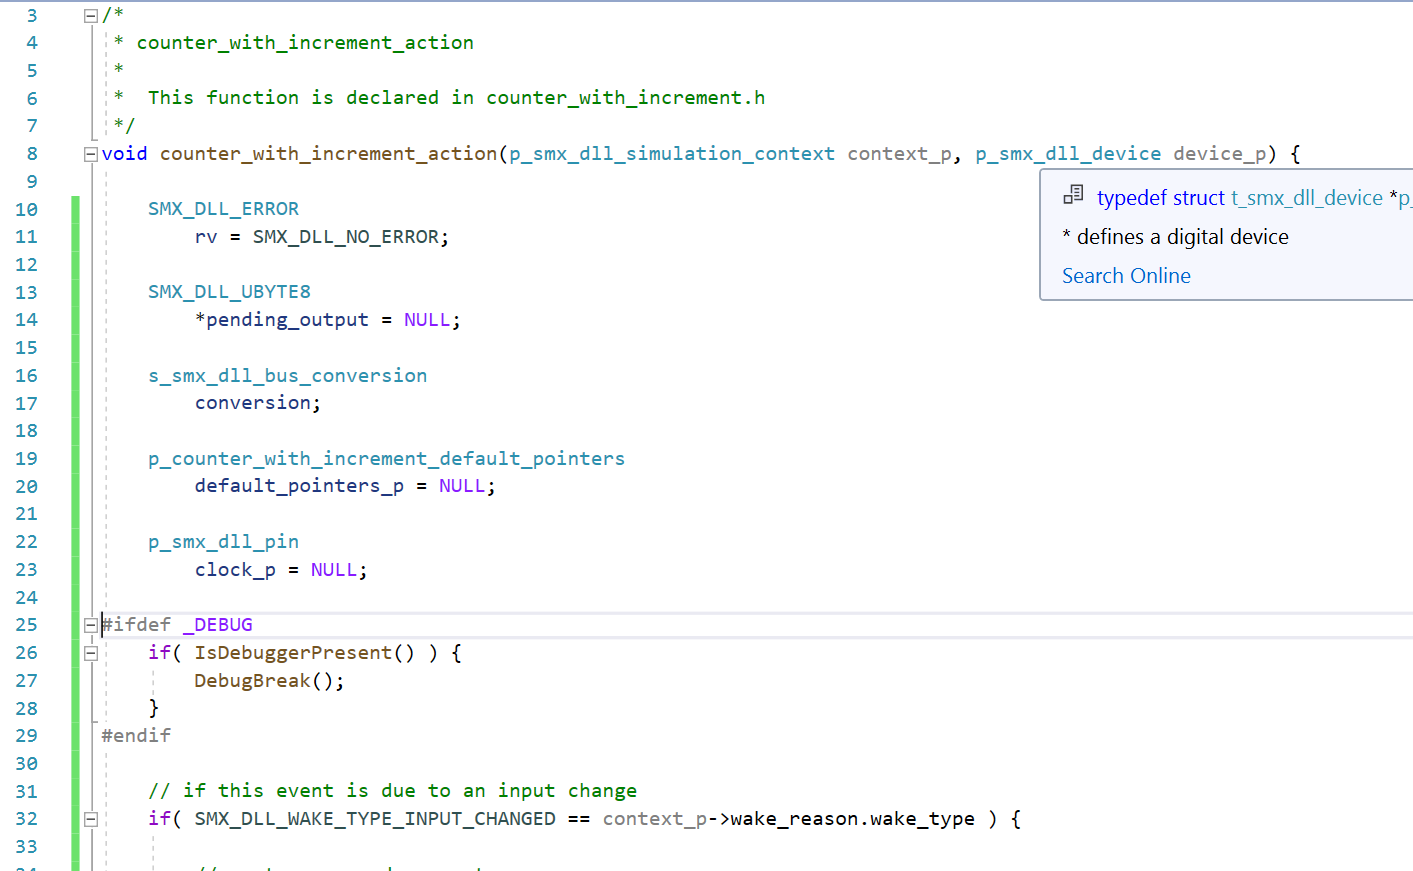Place cursor on the #endif directive
The width and height of the screenshot is (1413, 871).
(x=136, y=736)
